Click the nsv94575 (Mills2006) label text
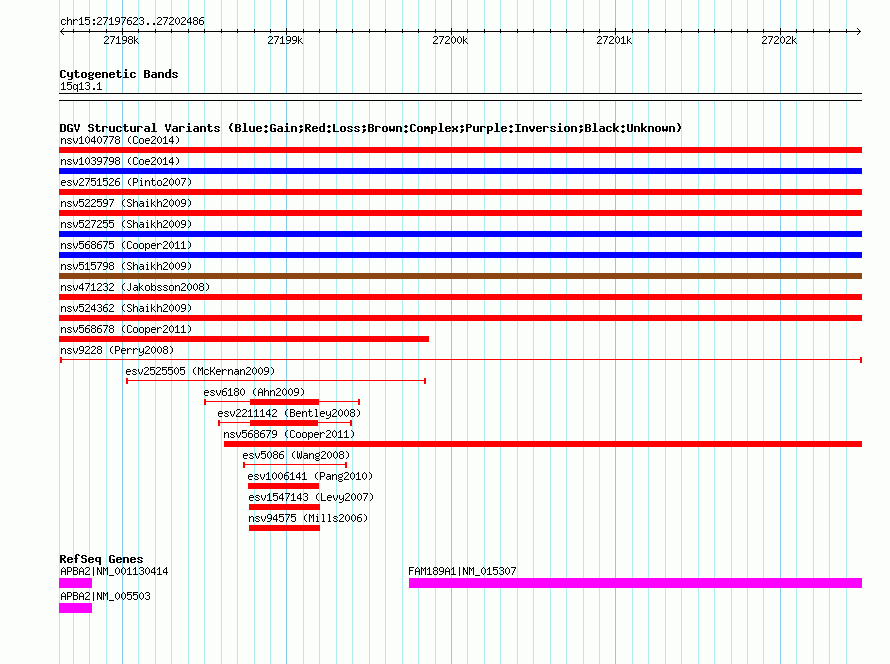 point(308,518)
